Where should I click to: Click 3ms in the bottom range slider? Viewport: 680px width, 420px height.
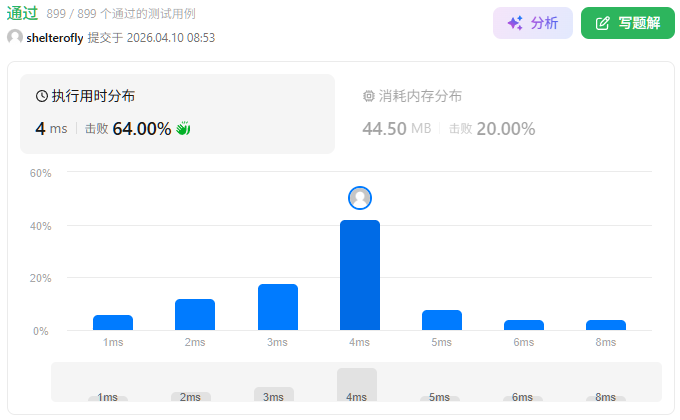pos(273,394)
